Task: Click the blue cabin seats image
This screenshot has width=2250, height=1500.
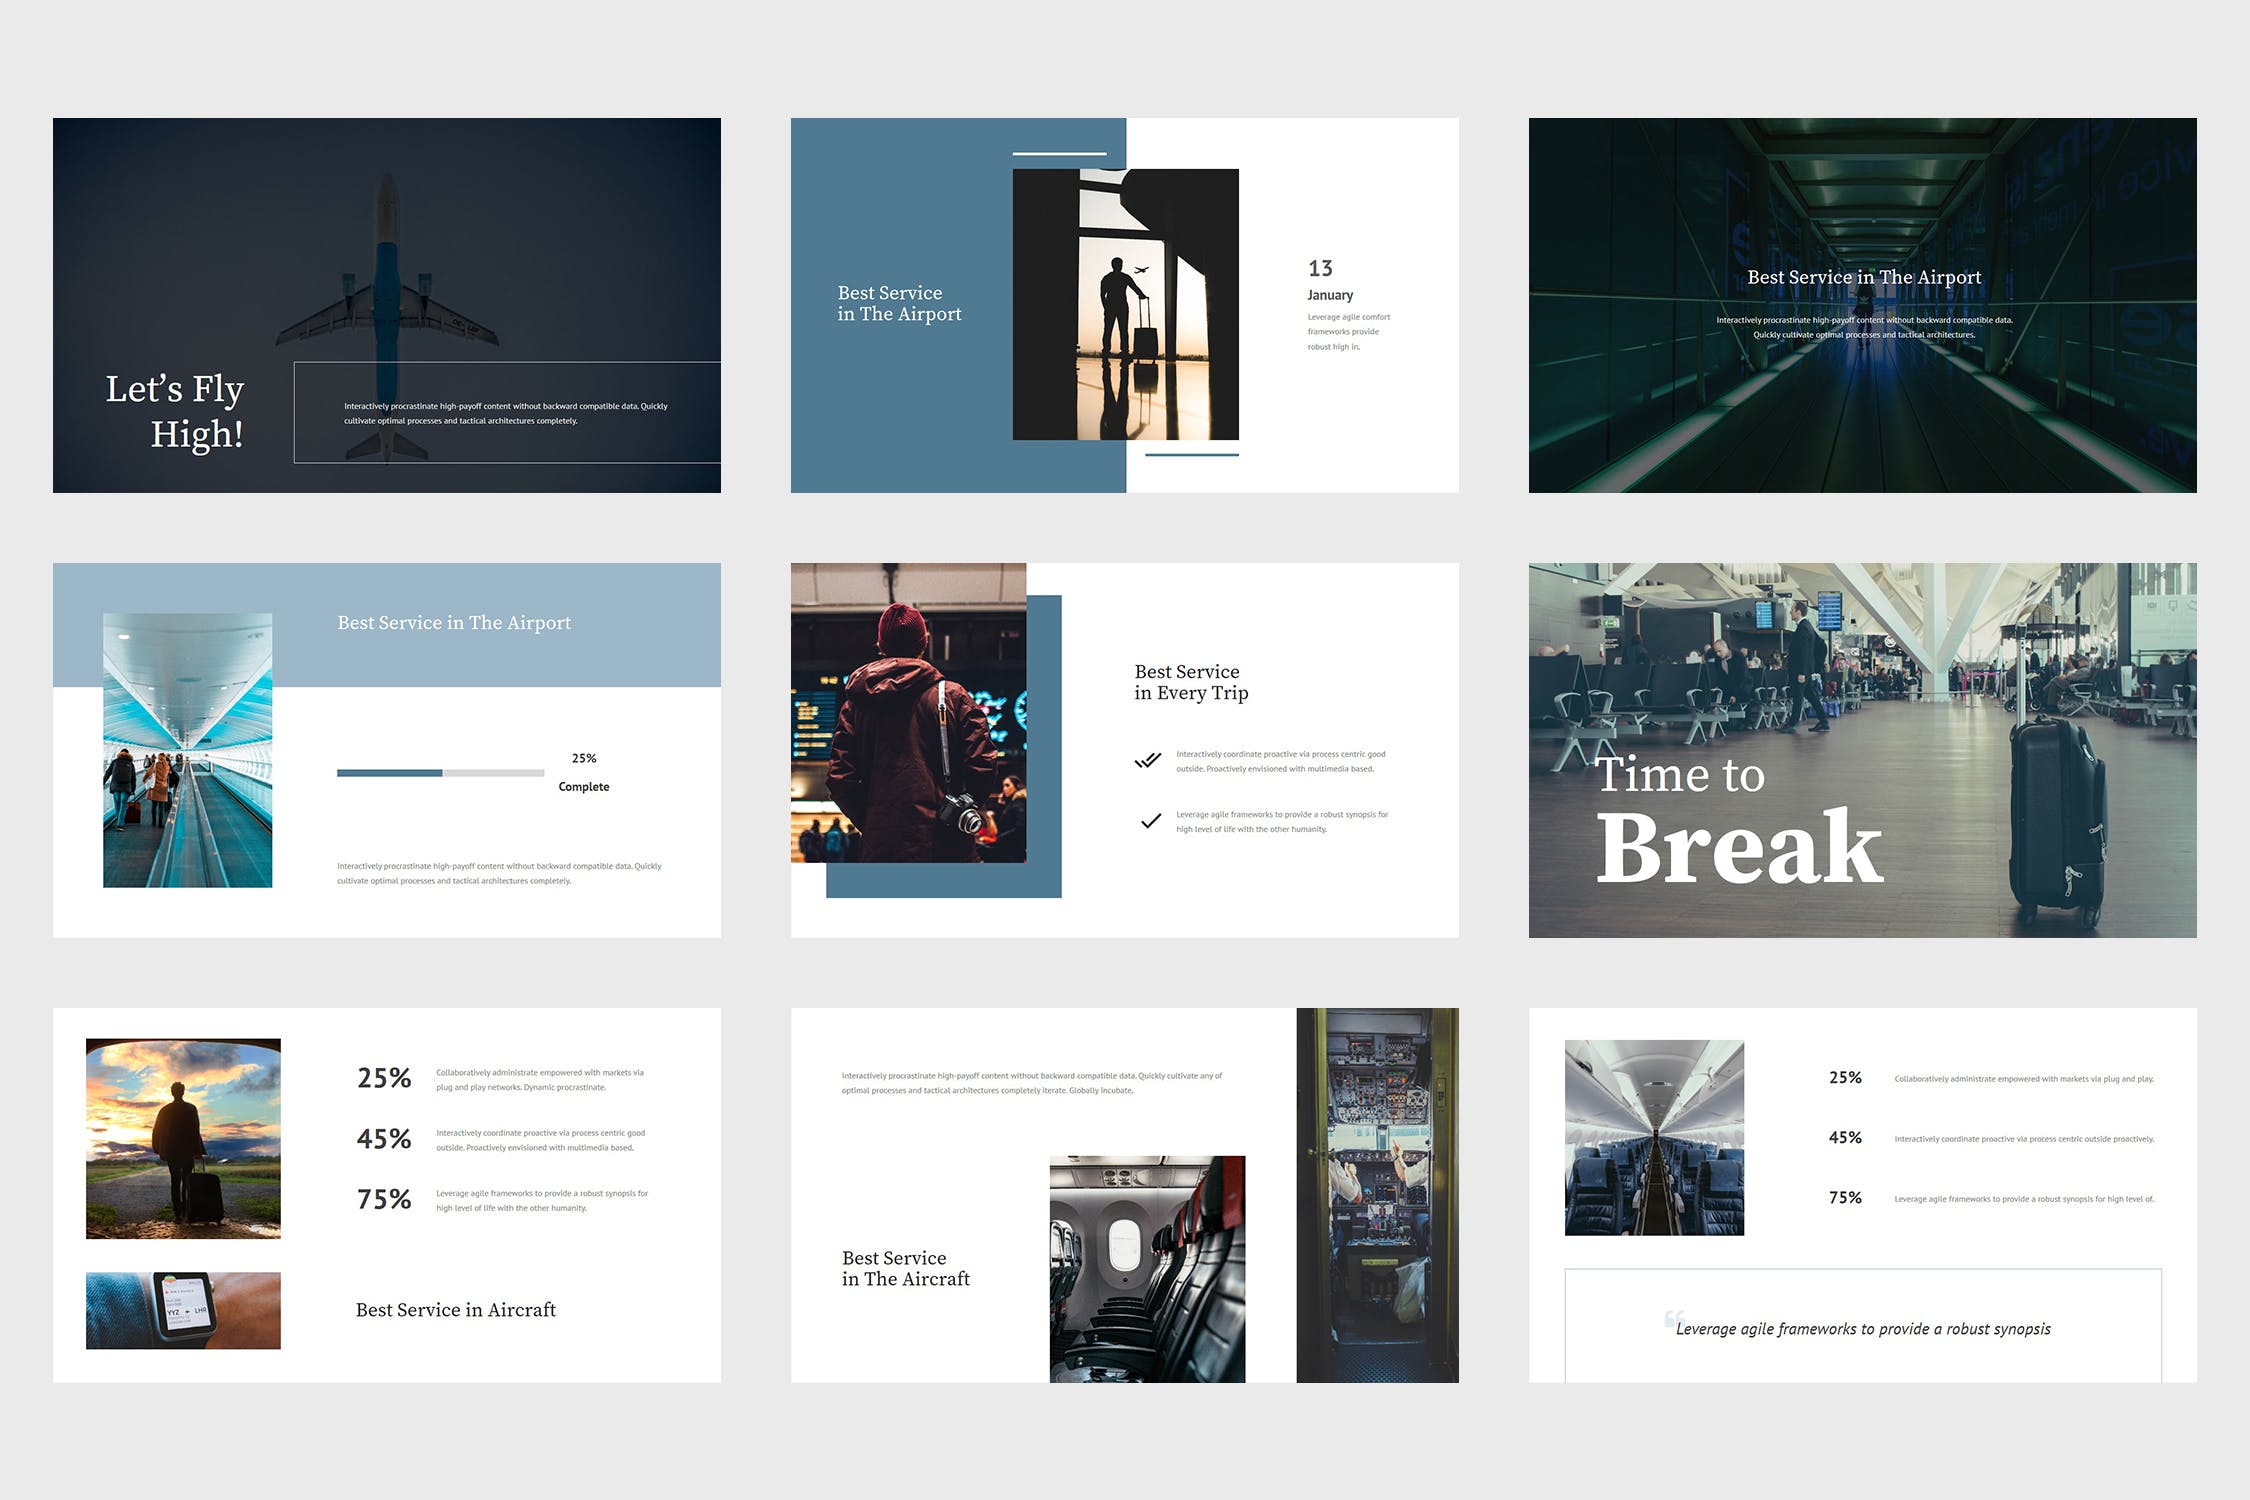Action: [x=1654, y=1137]
